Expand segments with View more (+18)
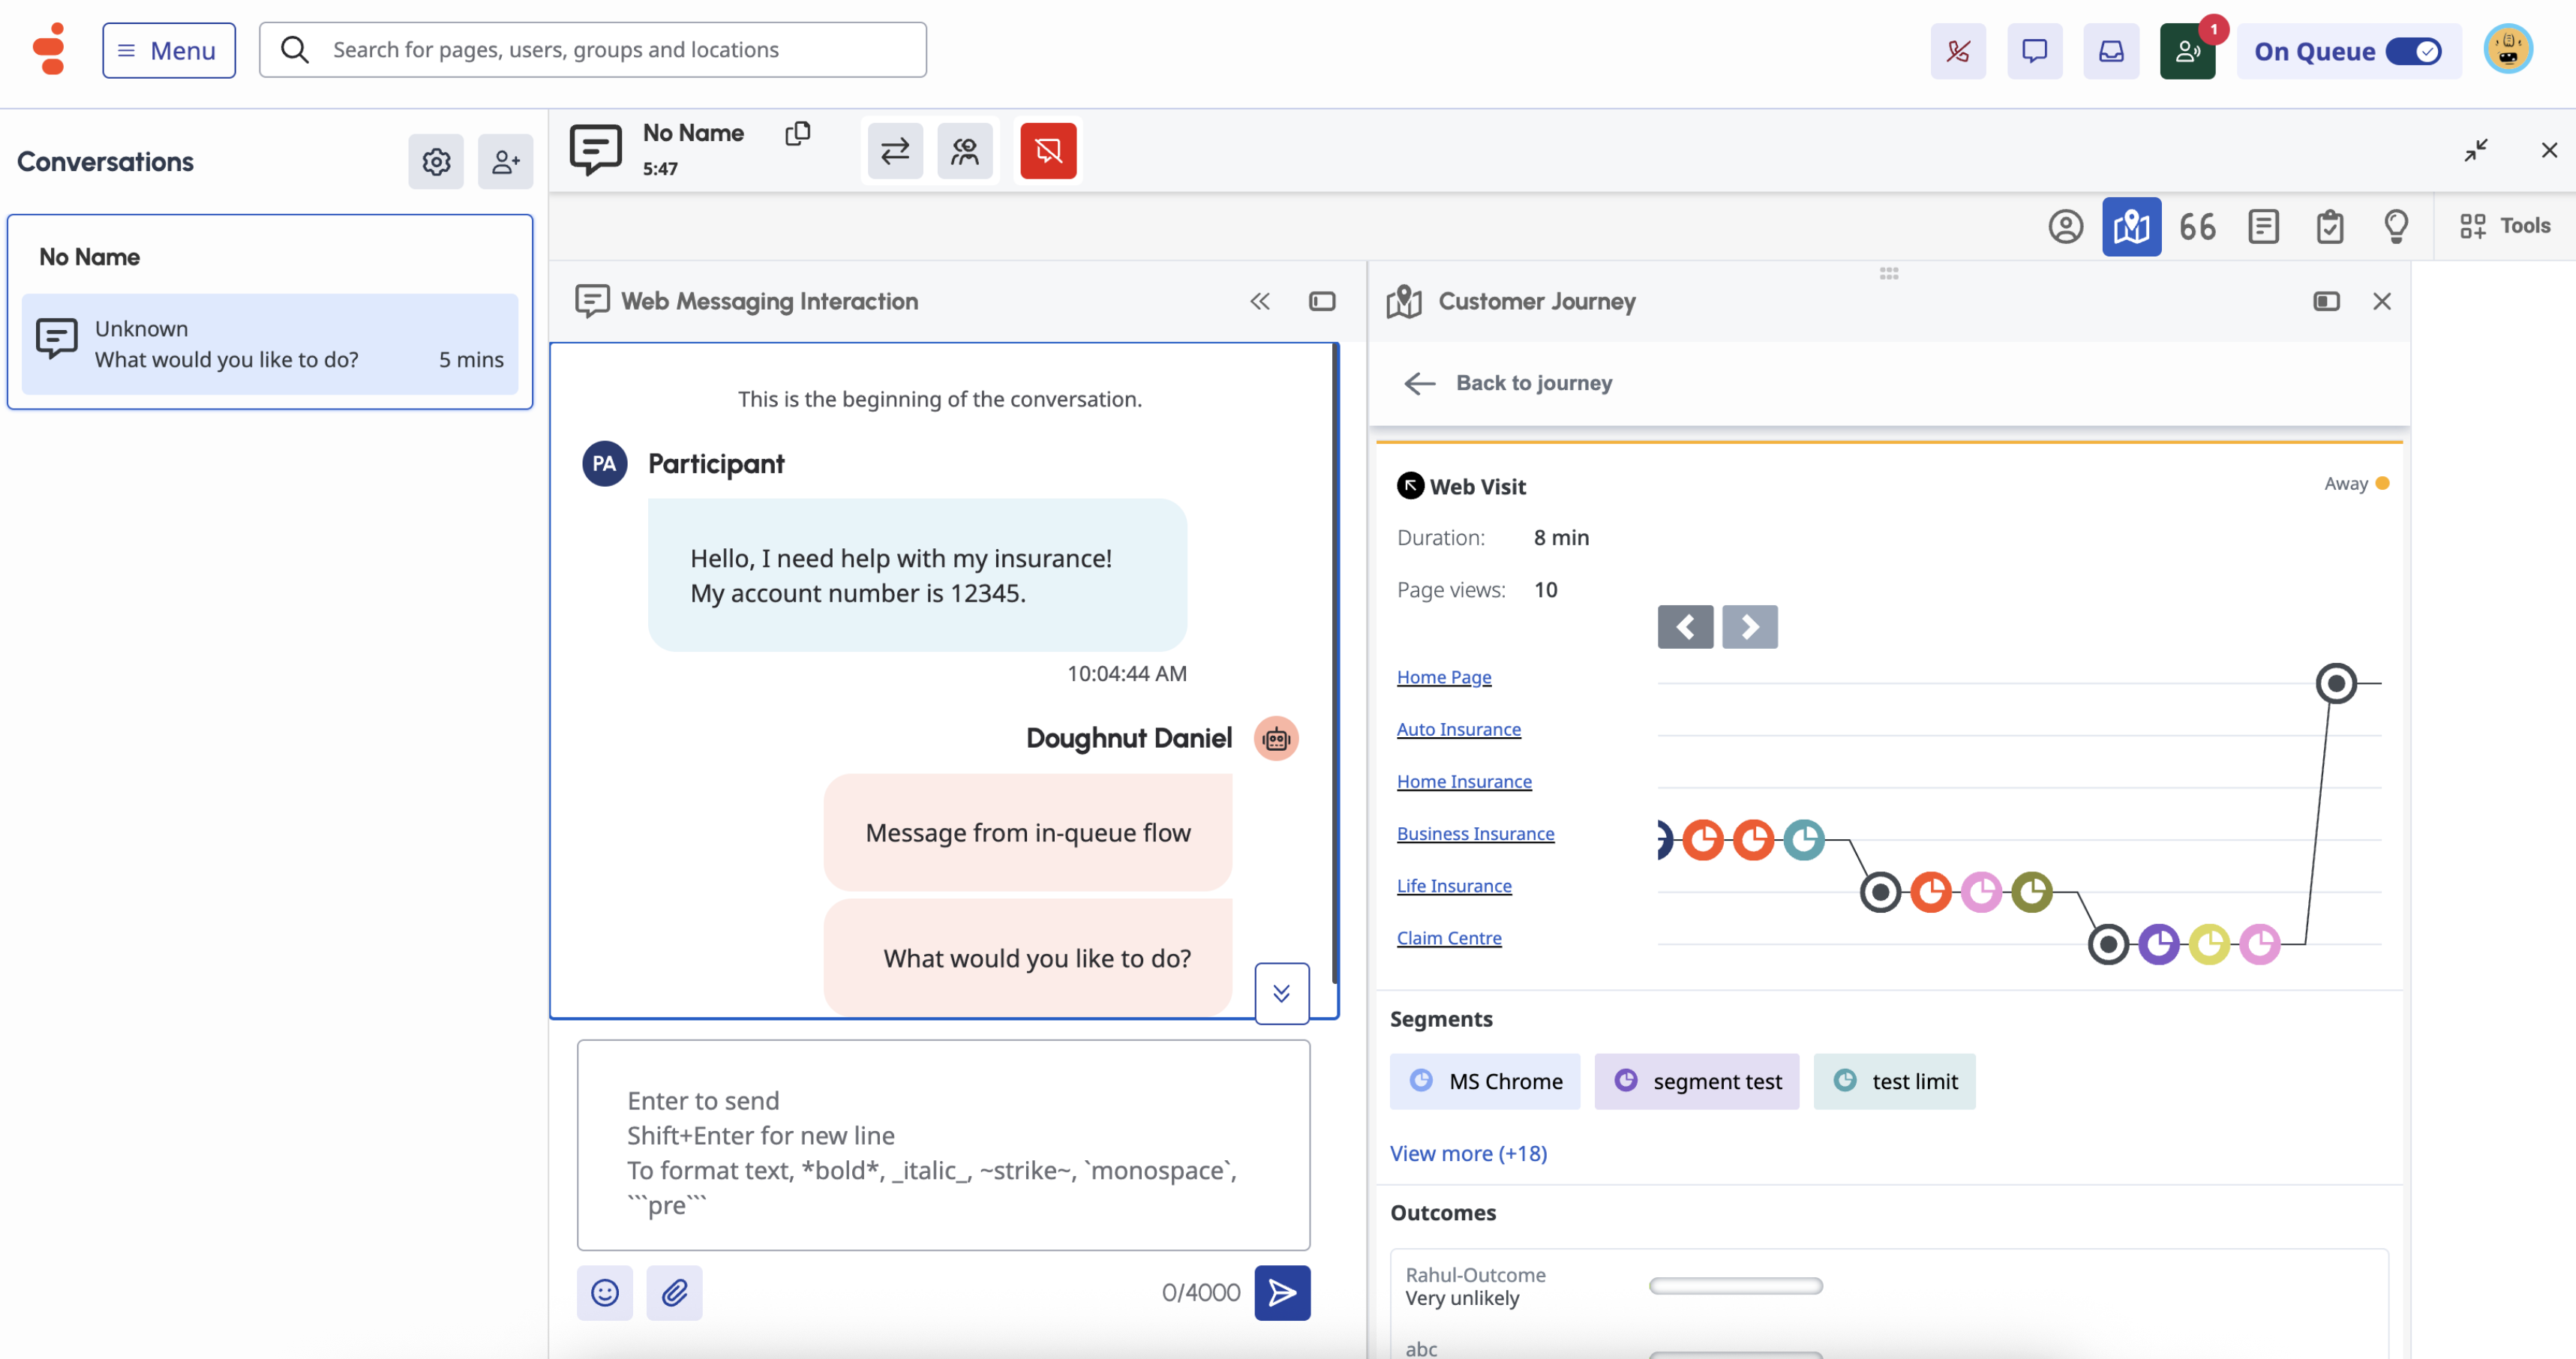Viewport: 2576px width, 1359px height. click(1467, 1153)
